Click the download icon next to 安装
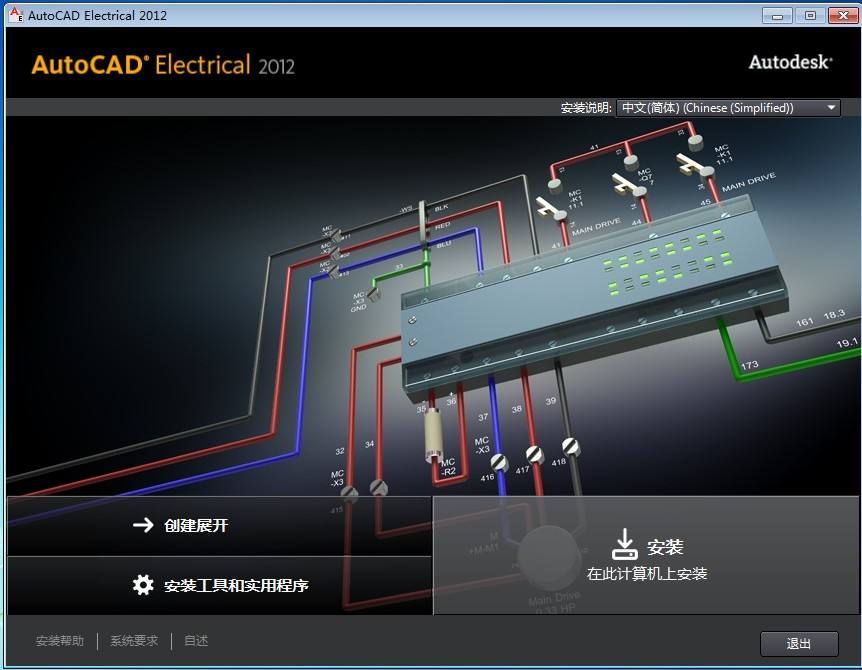This screenshot has height=670, width=862. pos(625,544)
